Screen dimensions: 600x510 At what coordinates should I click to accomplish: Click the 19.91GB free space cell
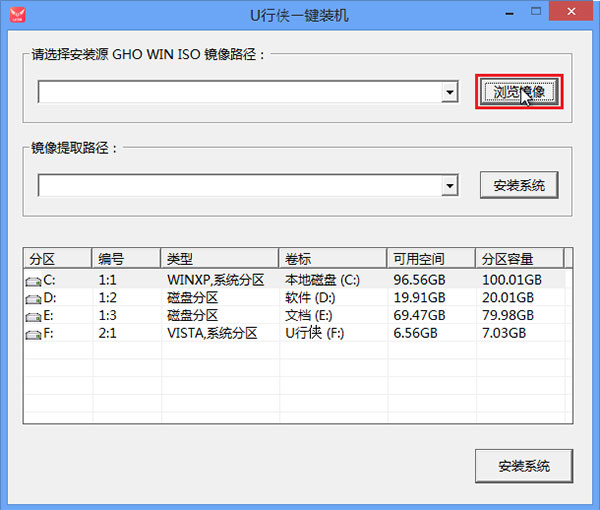point(419,298)
